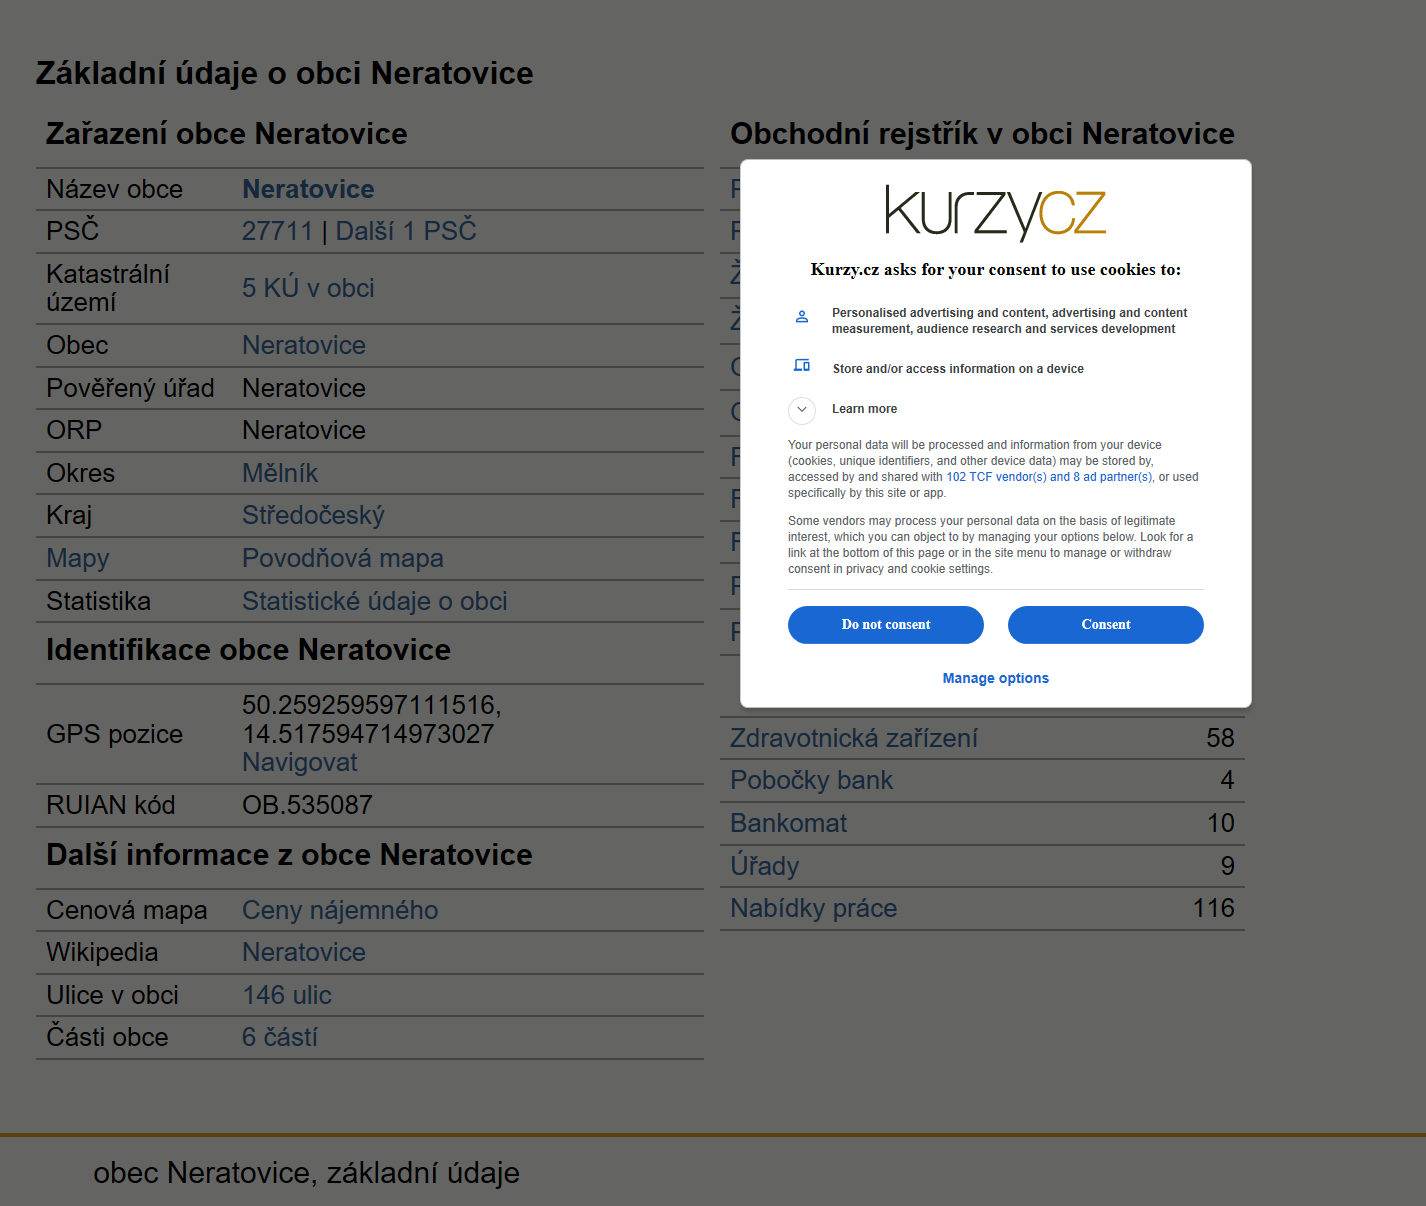Click the Nabídky práce count 116
The image size is (1426, 1206).
[x=1213, y=908]
